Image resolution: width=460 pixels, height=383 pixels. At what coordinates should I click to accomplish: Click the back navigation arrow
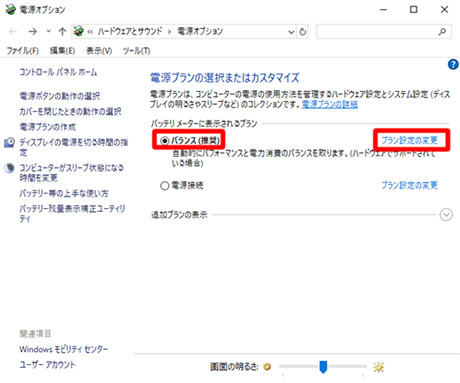pos(13,32)
